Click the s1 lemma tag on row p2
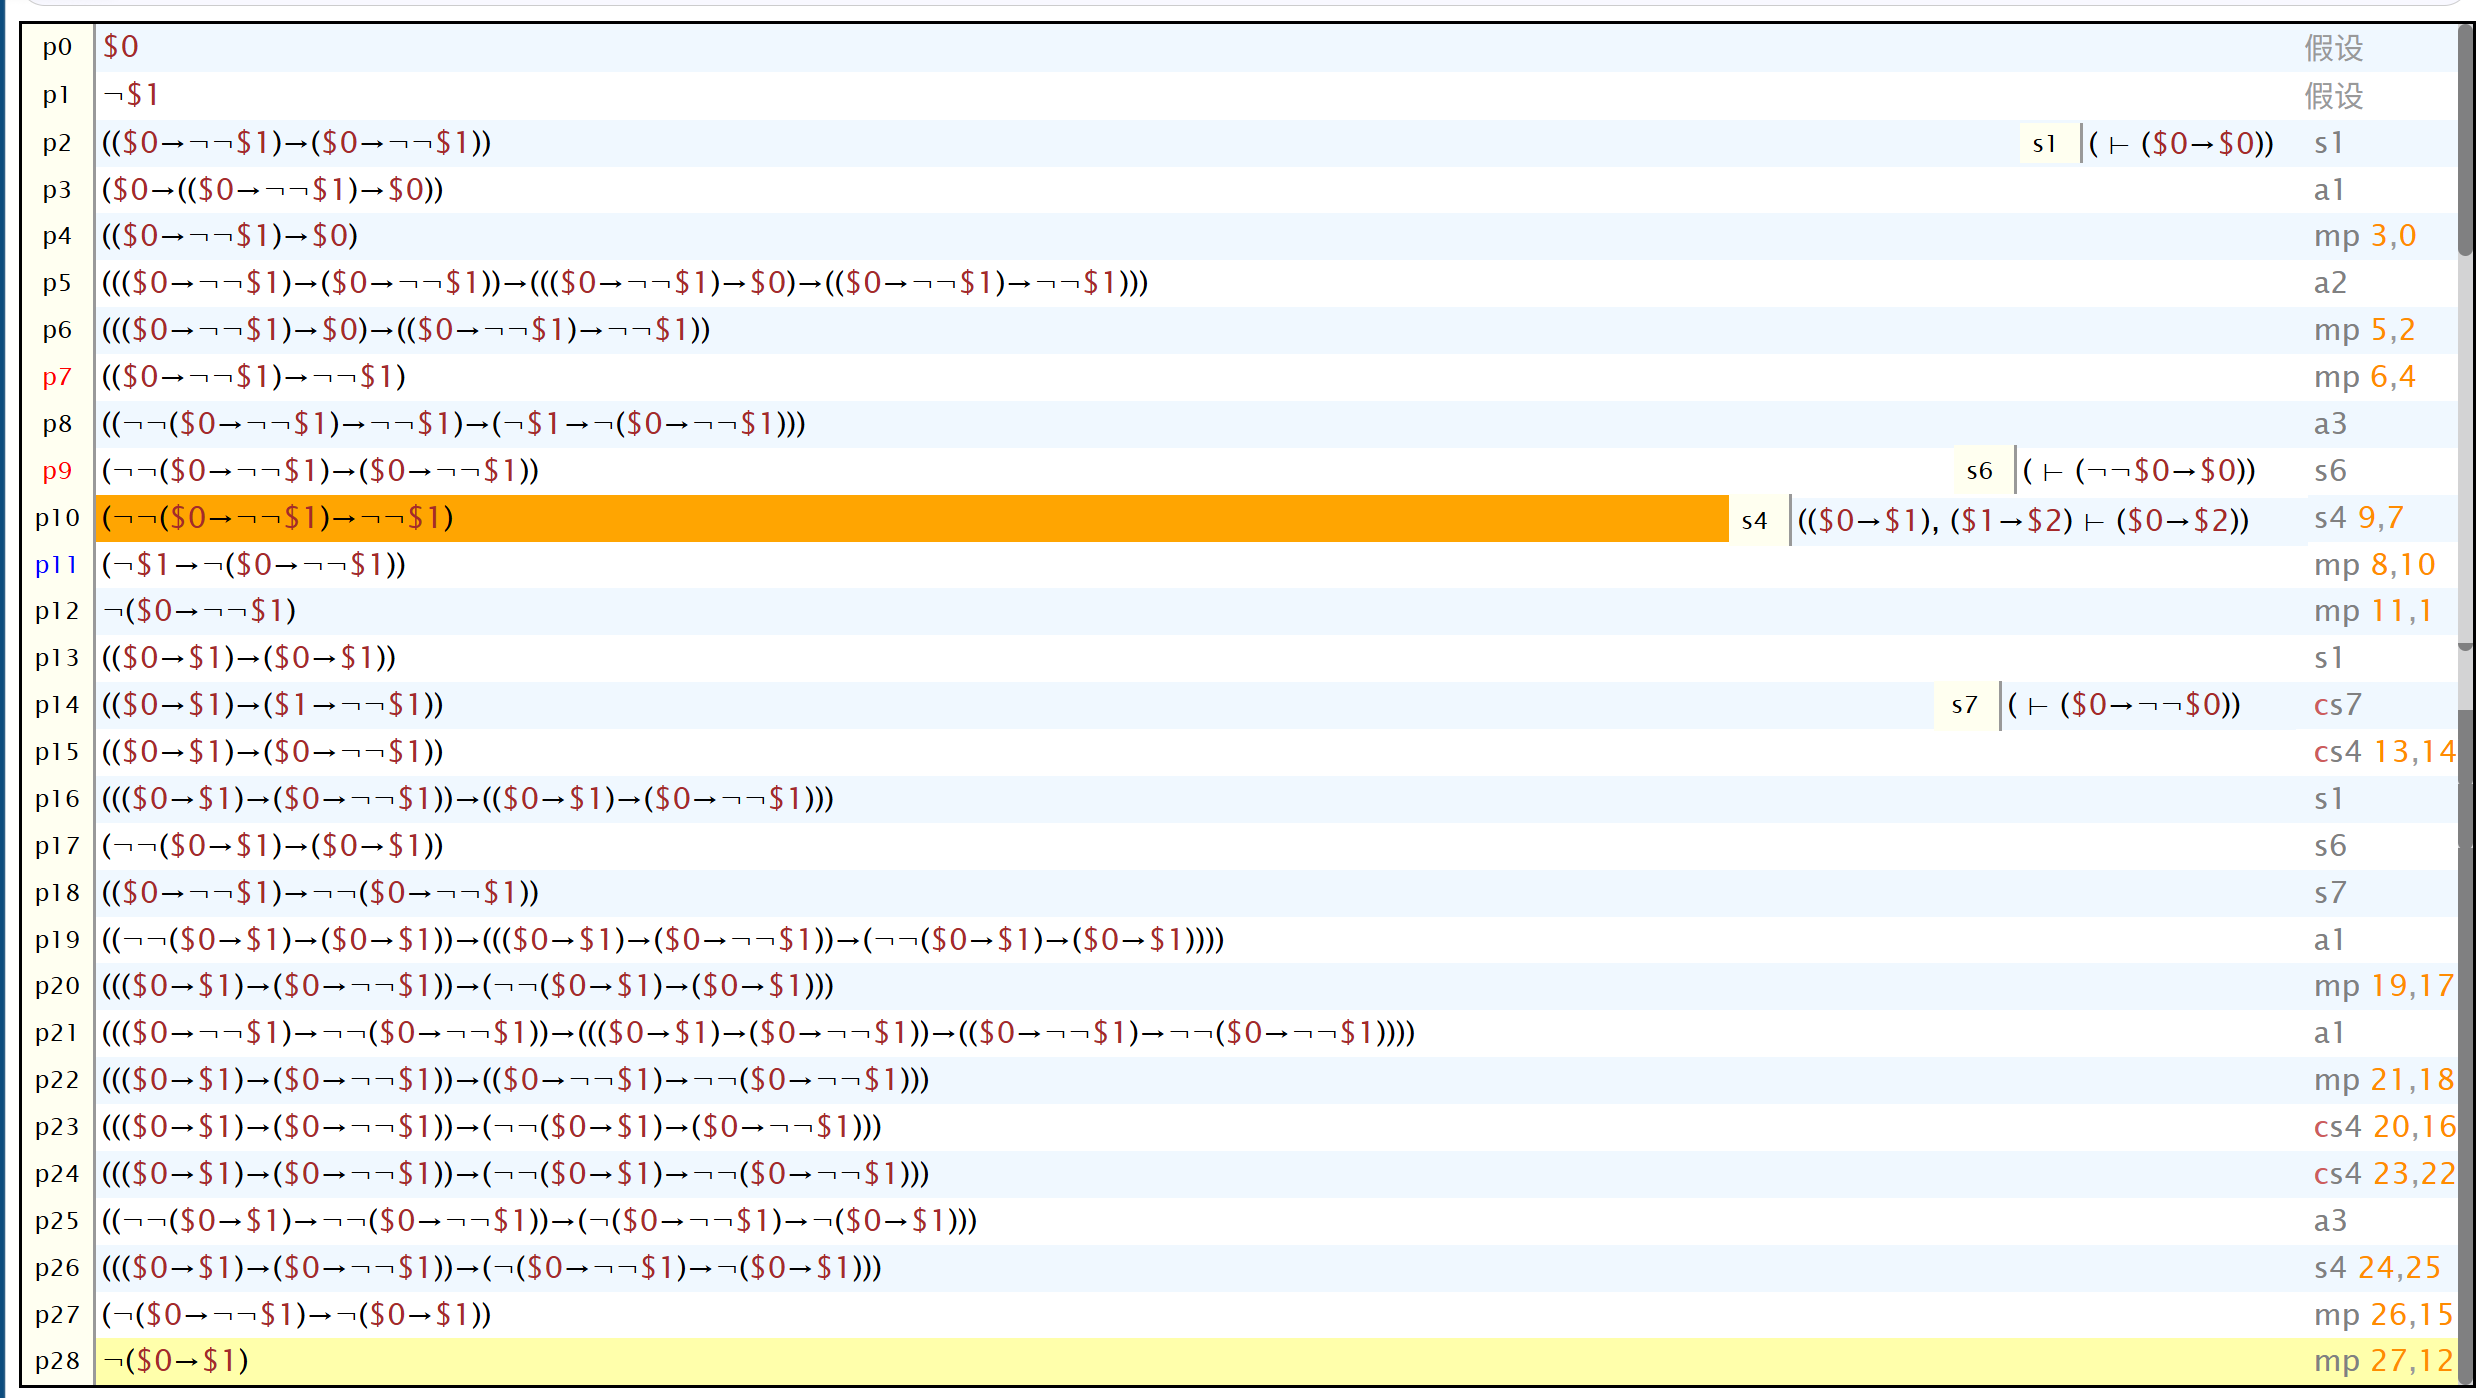The image size is (2482, 1398). (2044, 144)
